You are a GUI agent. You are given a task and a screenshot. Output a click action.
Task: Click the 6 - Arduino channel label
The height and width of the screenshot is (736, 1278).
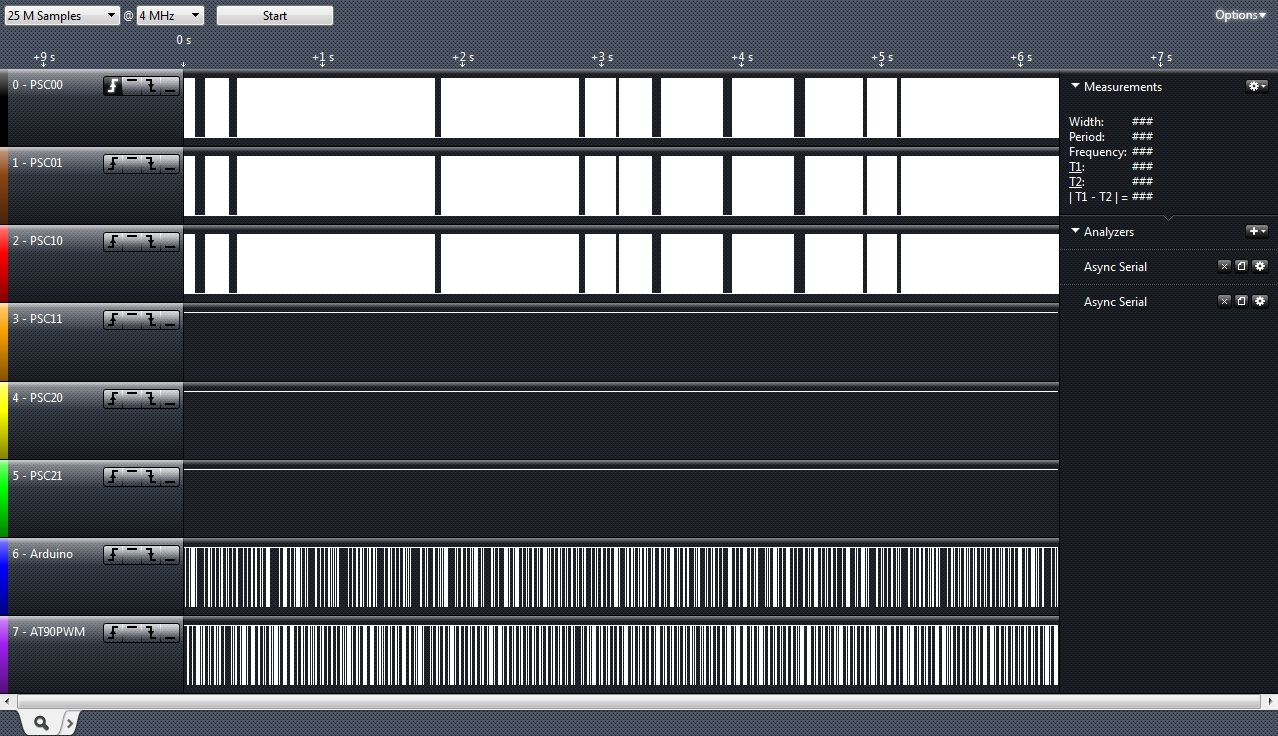point(42,554)
